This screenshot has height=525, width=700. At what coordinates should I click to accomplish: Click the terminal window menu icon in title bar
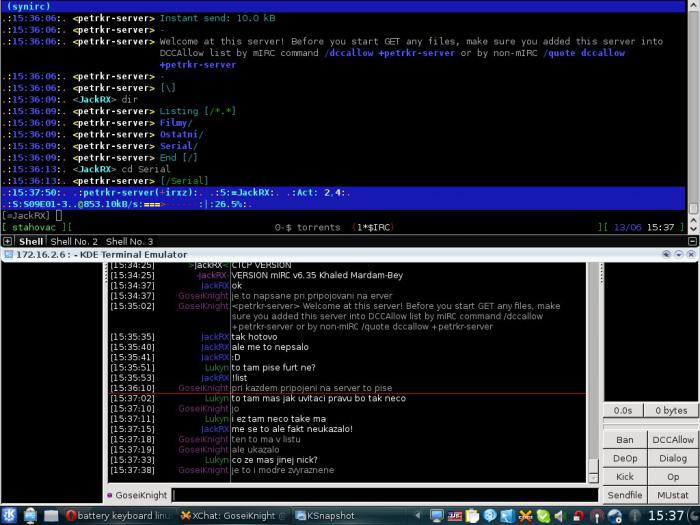[8, 254]
